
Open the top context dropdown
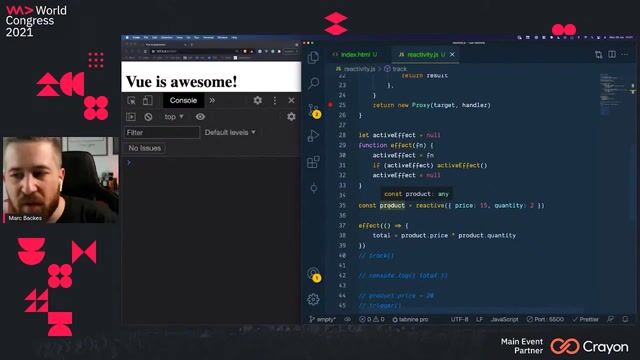click(x=174, y=117)
